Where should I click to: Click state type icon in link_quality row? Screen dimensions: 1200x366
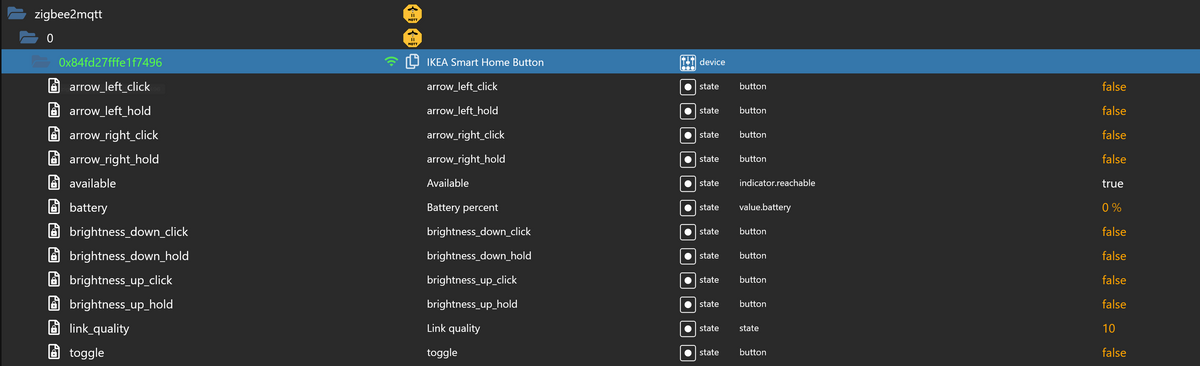click(687, 328)
